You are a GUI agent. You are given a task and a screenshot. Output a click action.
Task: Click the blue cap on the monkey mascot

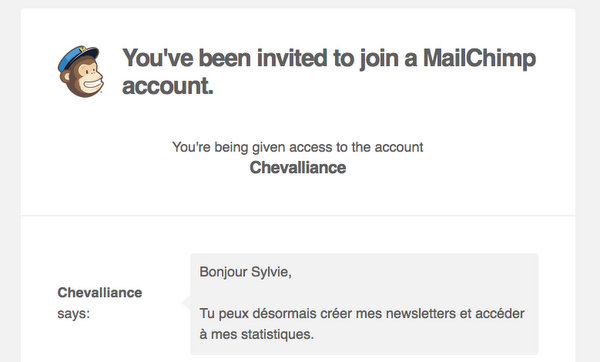coord(77,57)
